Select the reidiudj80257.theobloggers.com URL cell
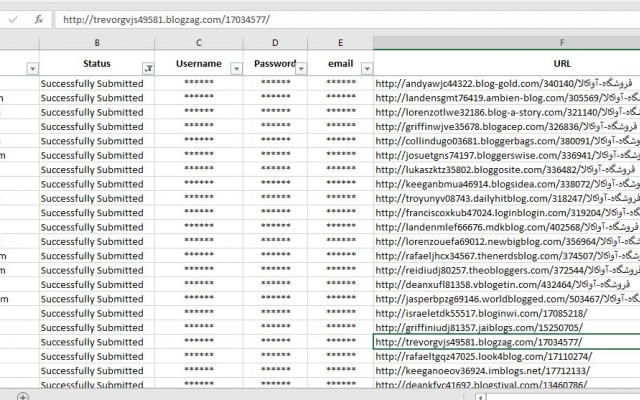Viewport: 640px width, 400px height. click(507, 270)
